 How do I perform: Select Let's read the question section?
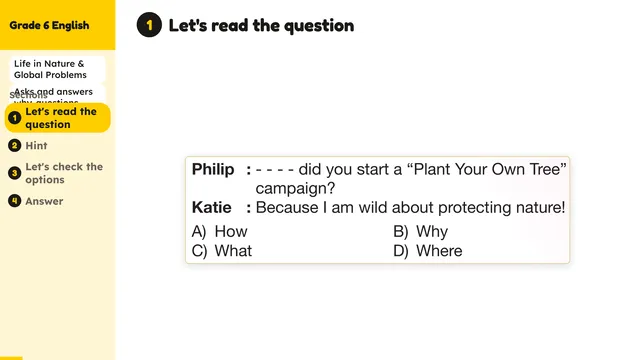point(58,118)
